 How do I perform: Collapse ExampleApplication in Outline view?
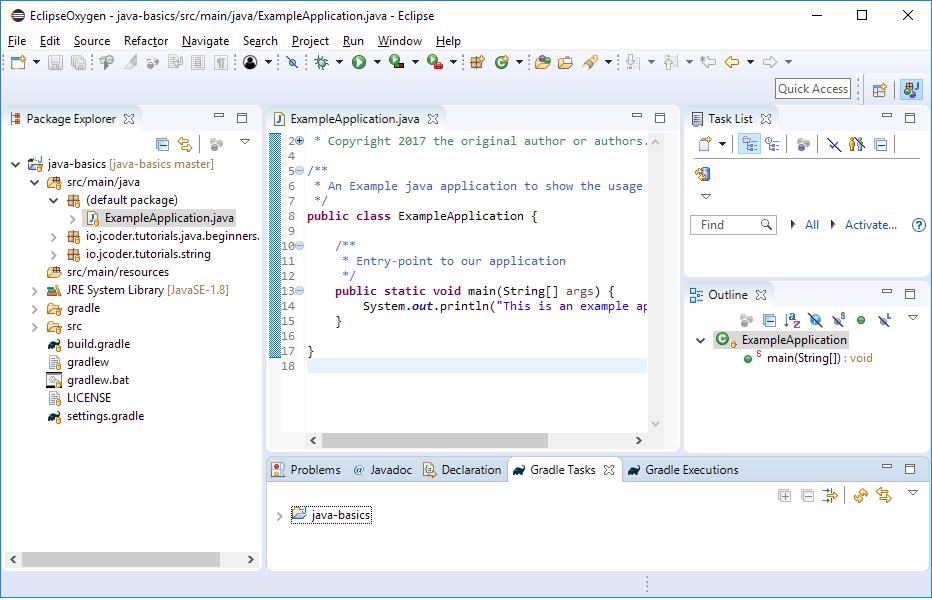[700, 341]
